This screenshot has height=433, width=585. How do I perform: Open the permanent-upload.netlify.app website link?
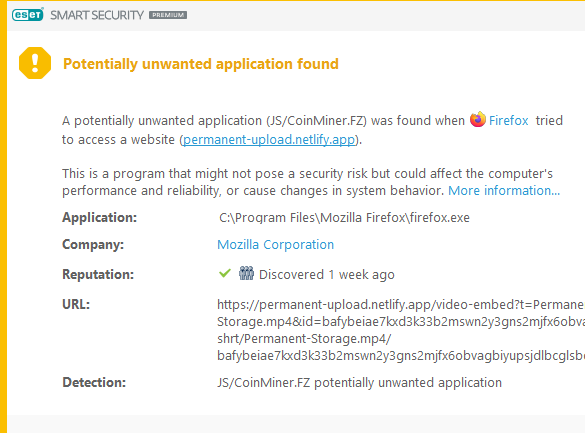click(x=269, y=139)
